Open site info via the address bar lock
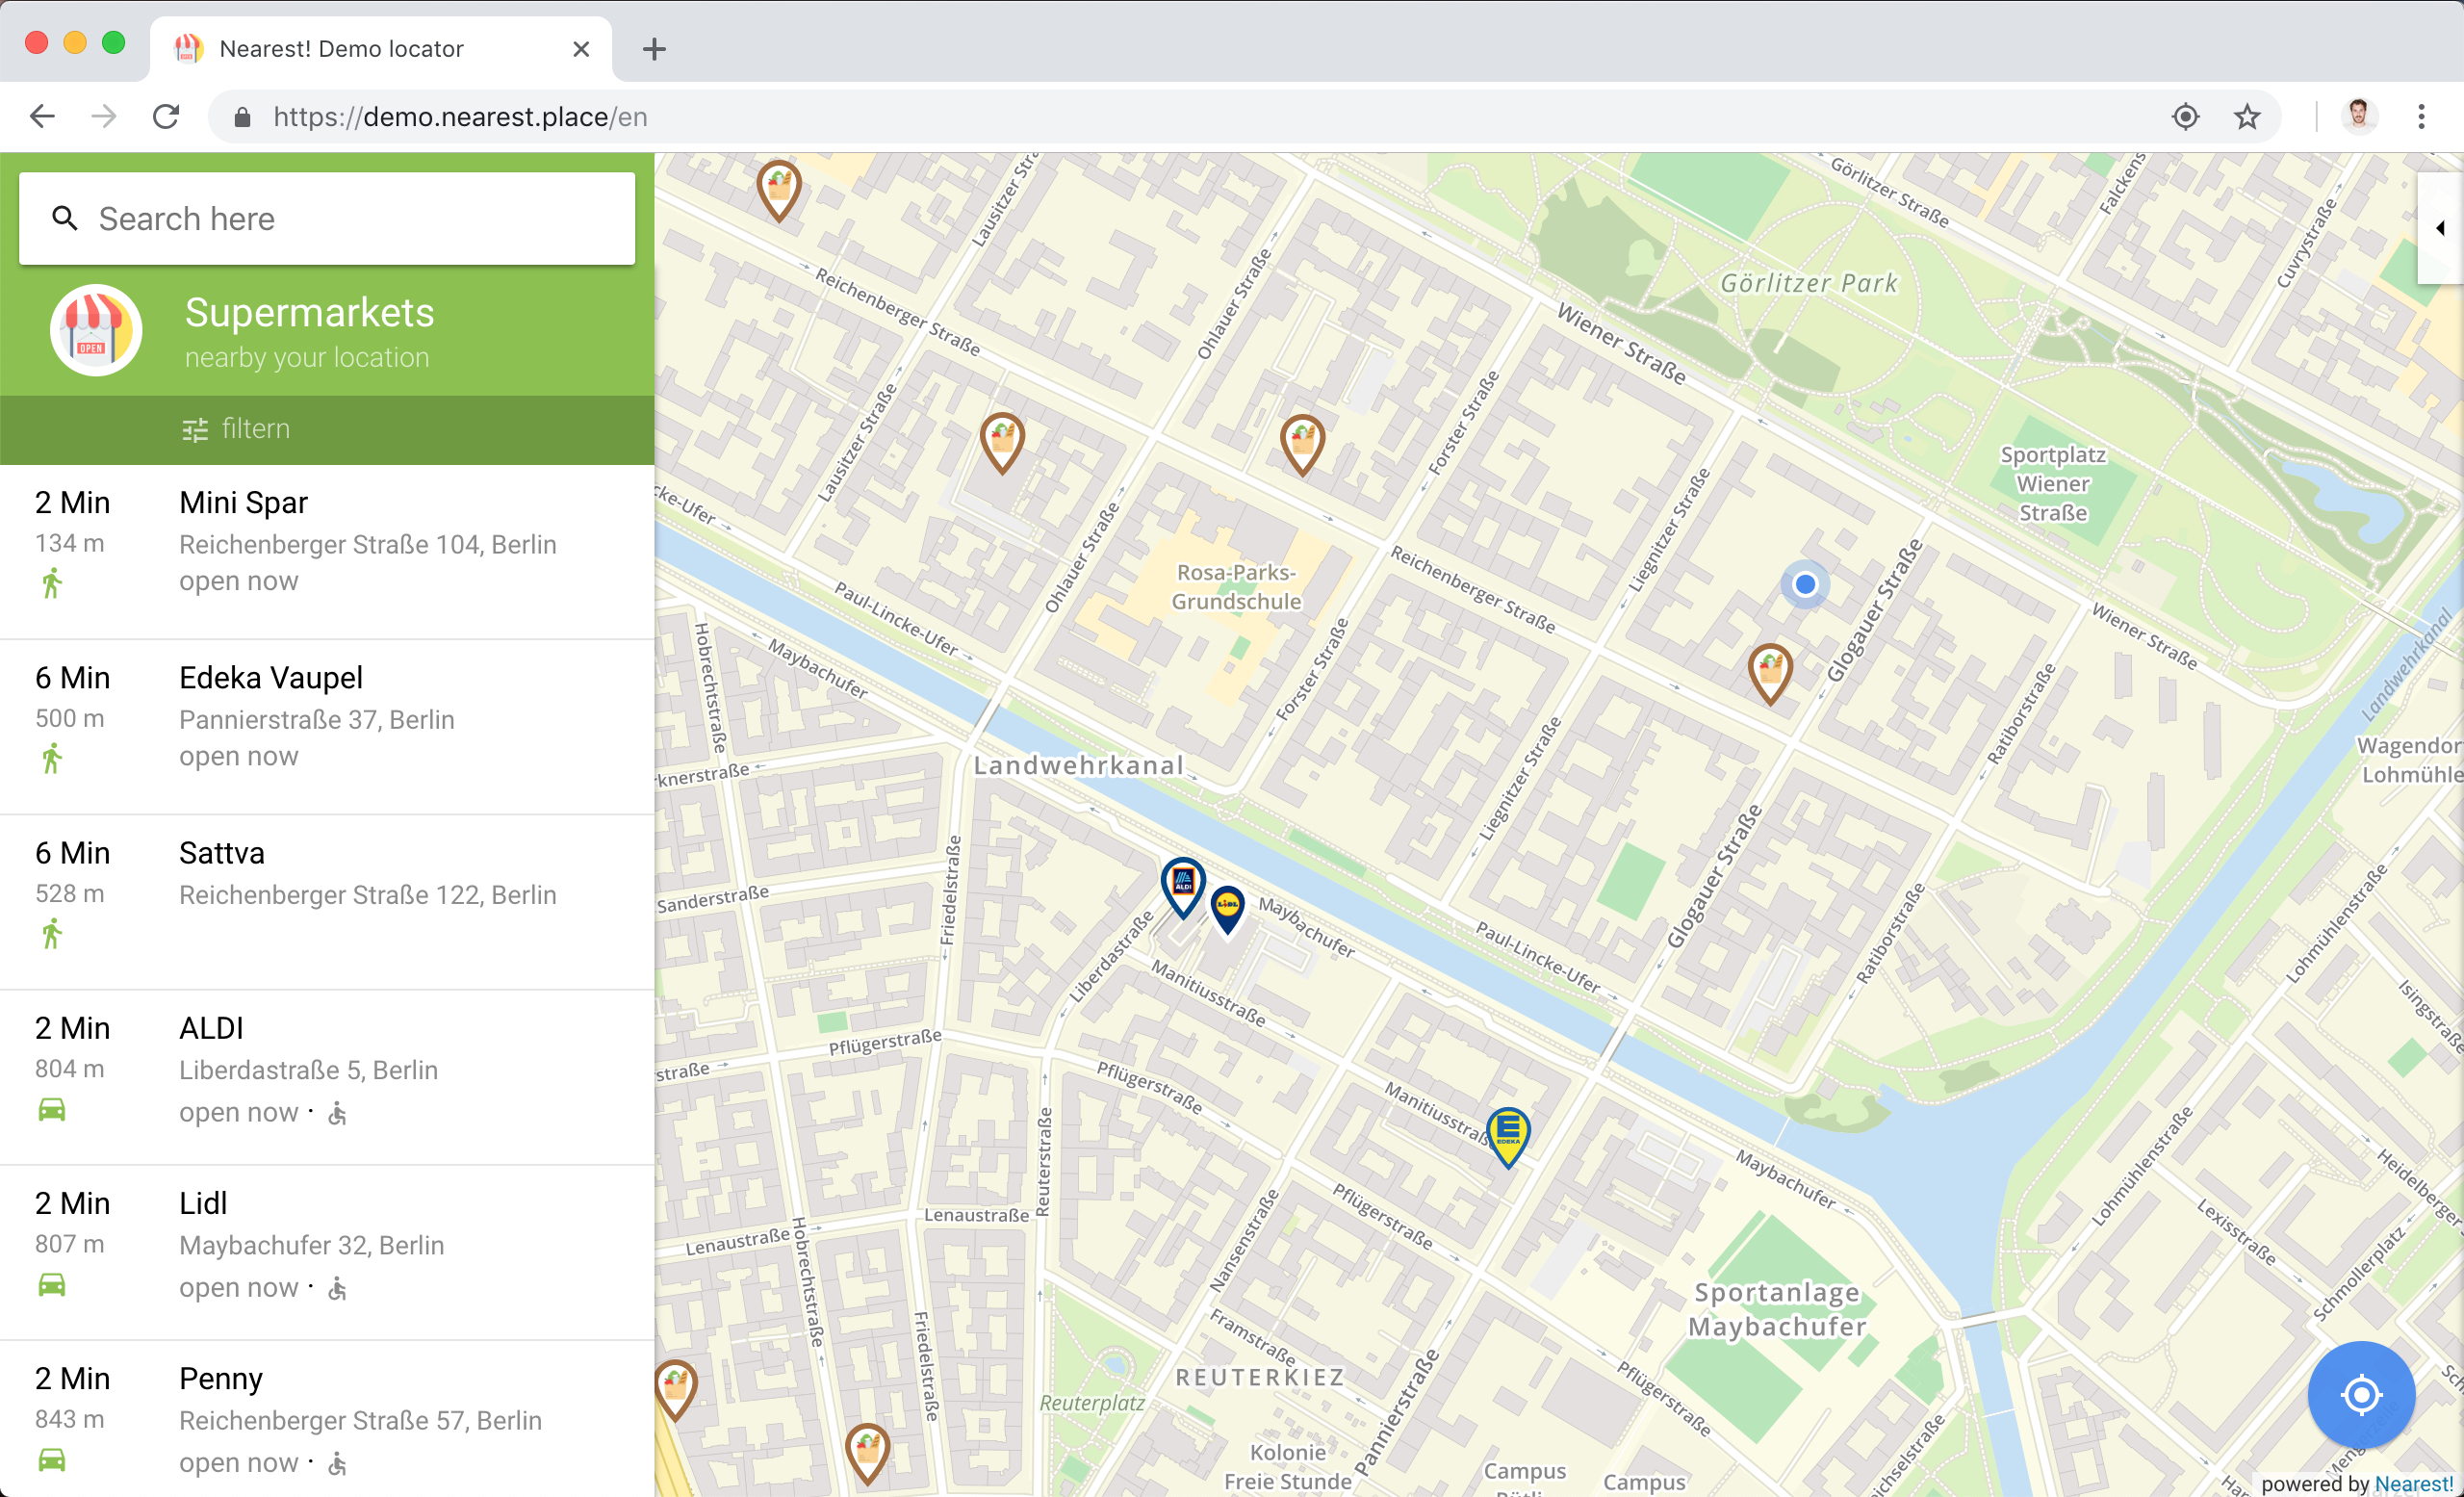Screen dimensions: 2464x1497 coord(241,116)
